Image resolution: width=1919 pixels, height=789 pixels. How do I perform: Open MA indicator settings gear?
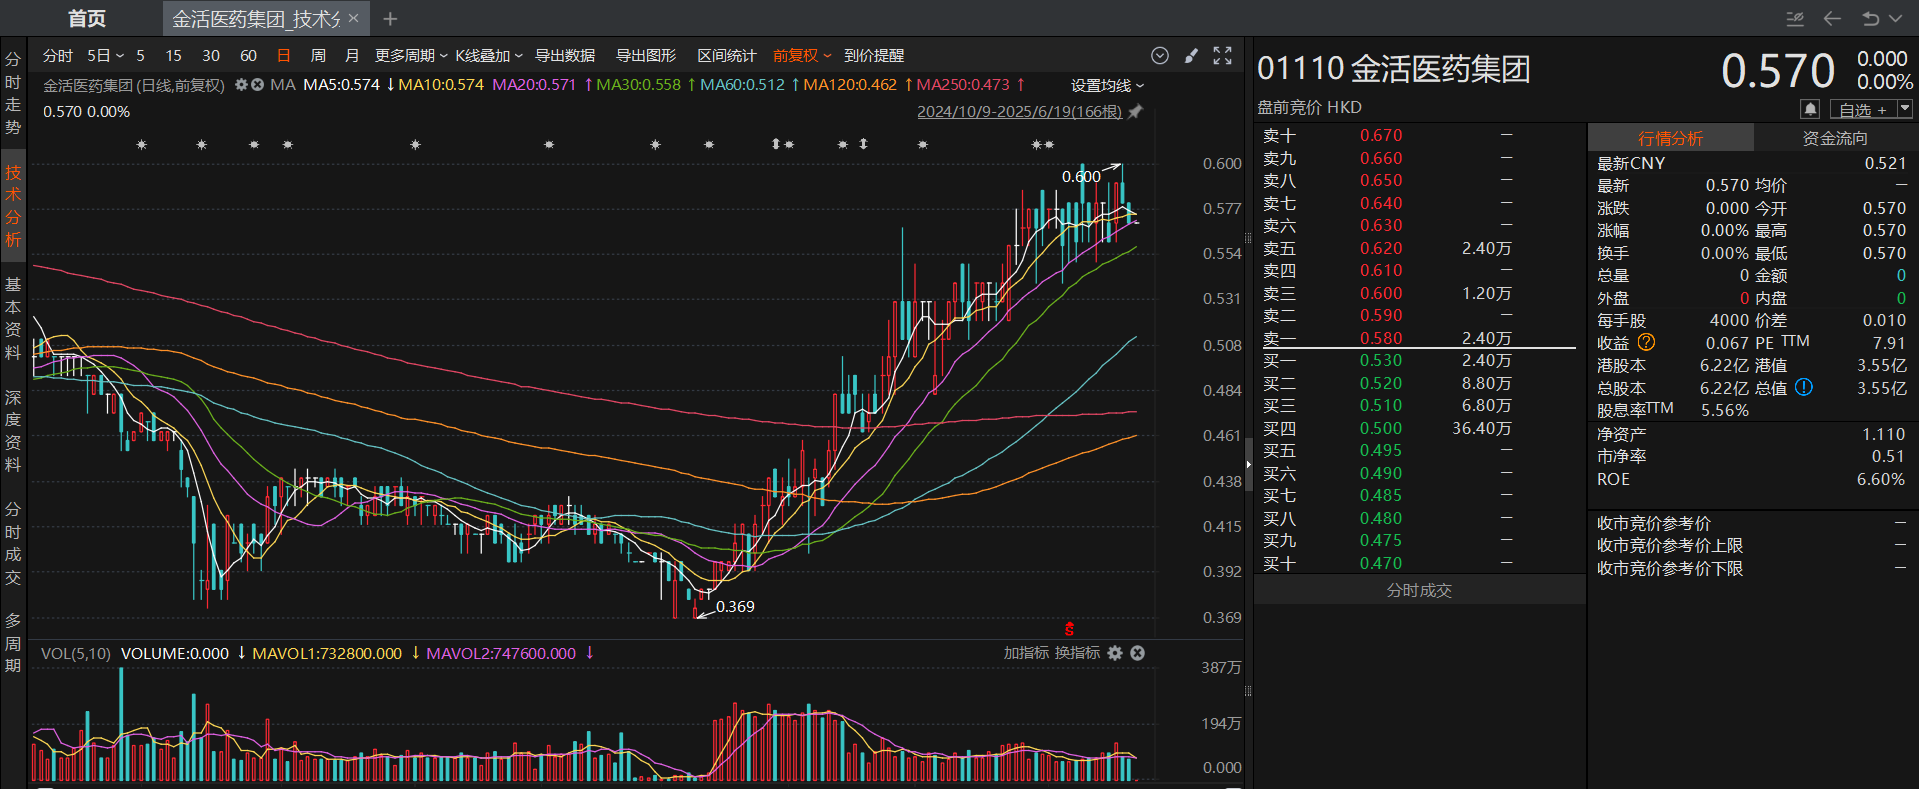click(241, 85)
